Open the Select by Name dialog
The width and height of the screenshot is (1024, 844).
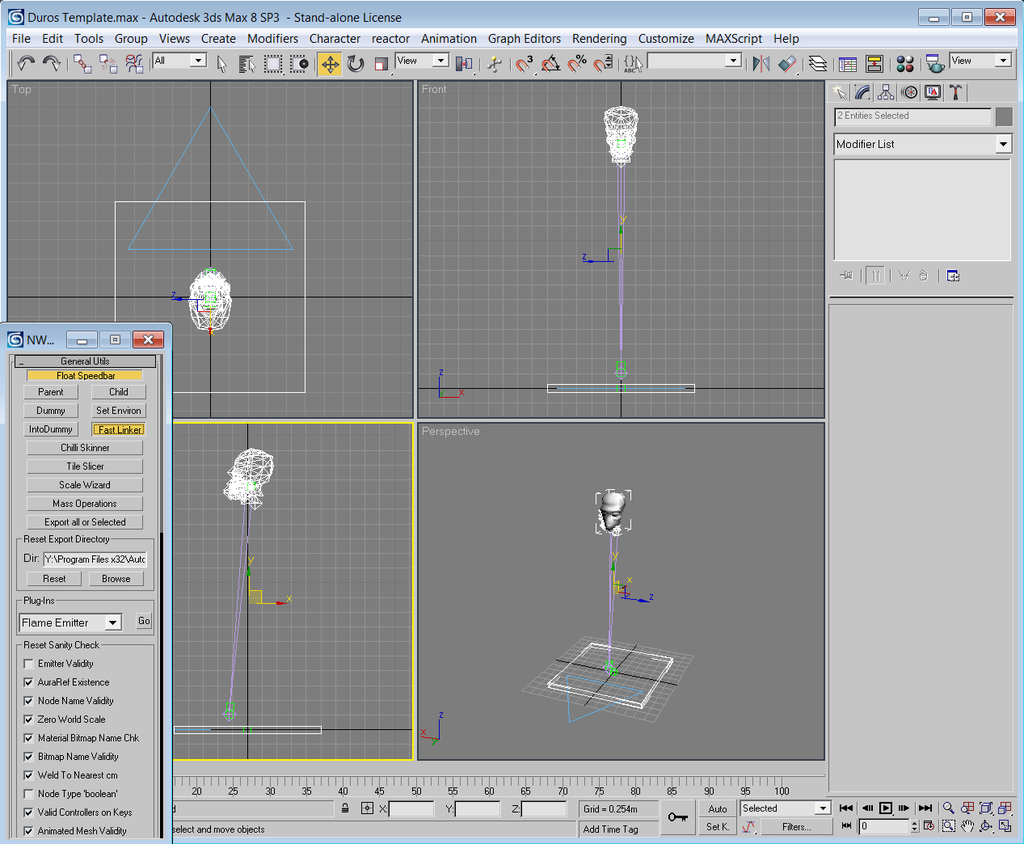point(247,63)
